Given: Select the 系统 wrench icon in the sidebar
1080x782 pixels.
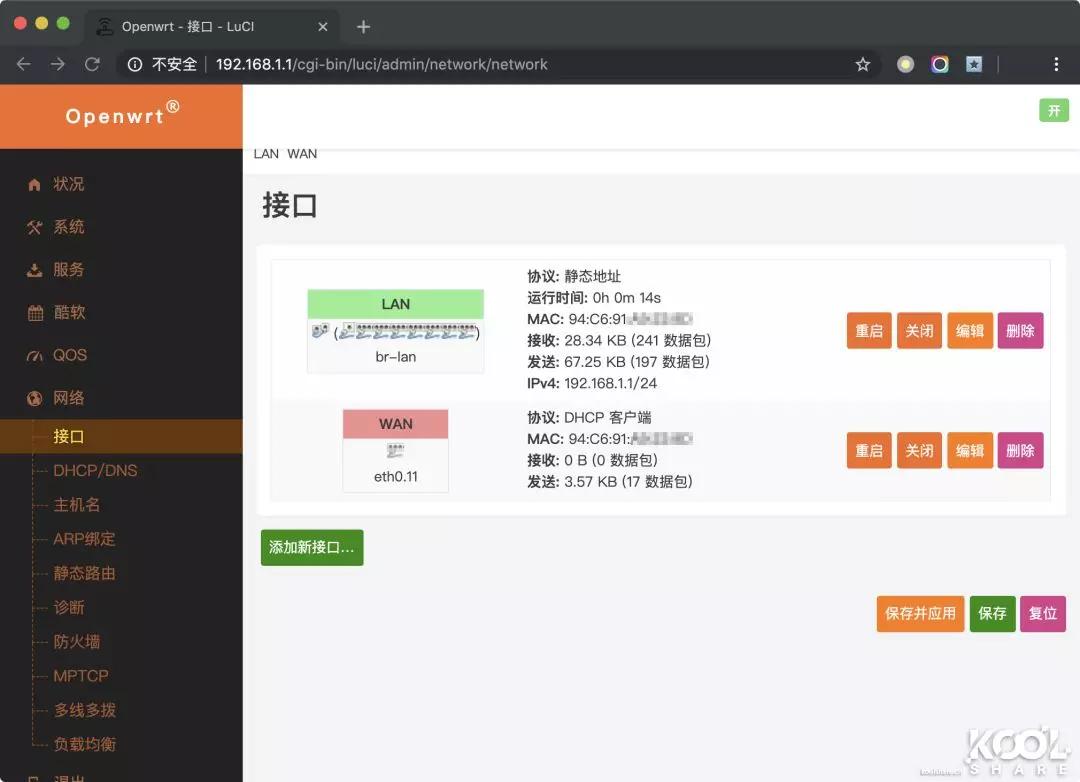Looking at the screenshot, I should 37,227.
